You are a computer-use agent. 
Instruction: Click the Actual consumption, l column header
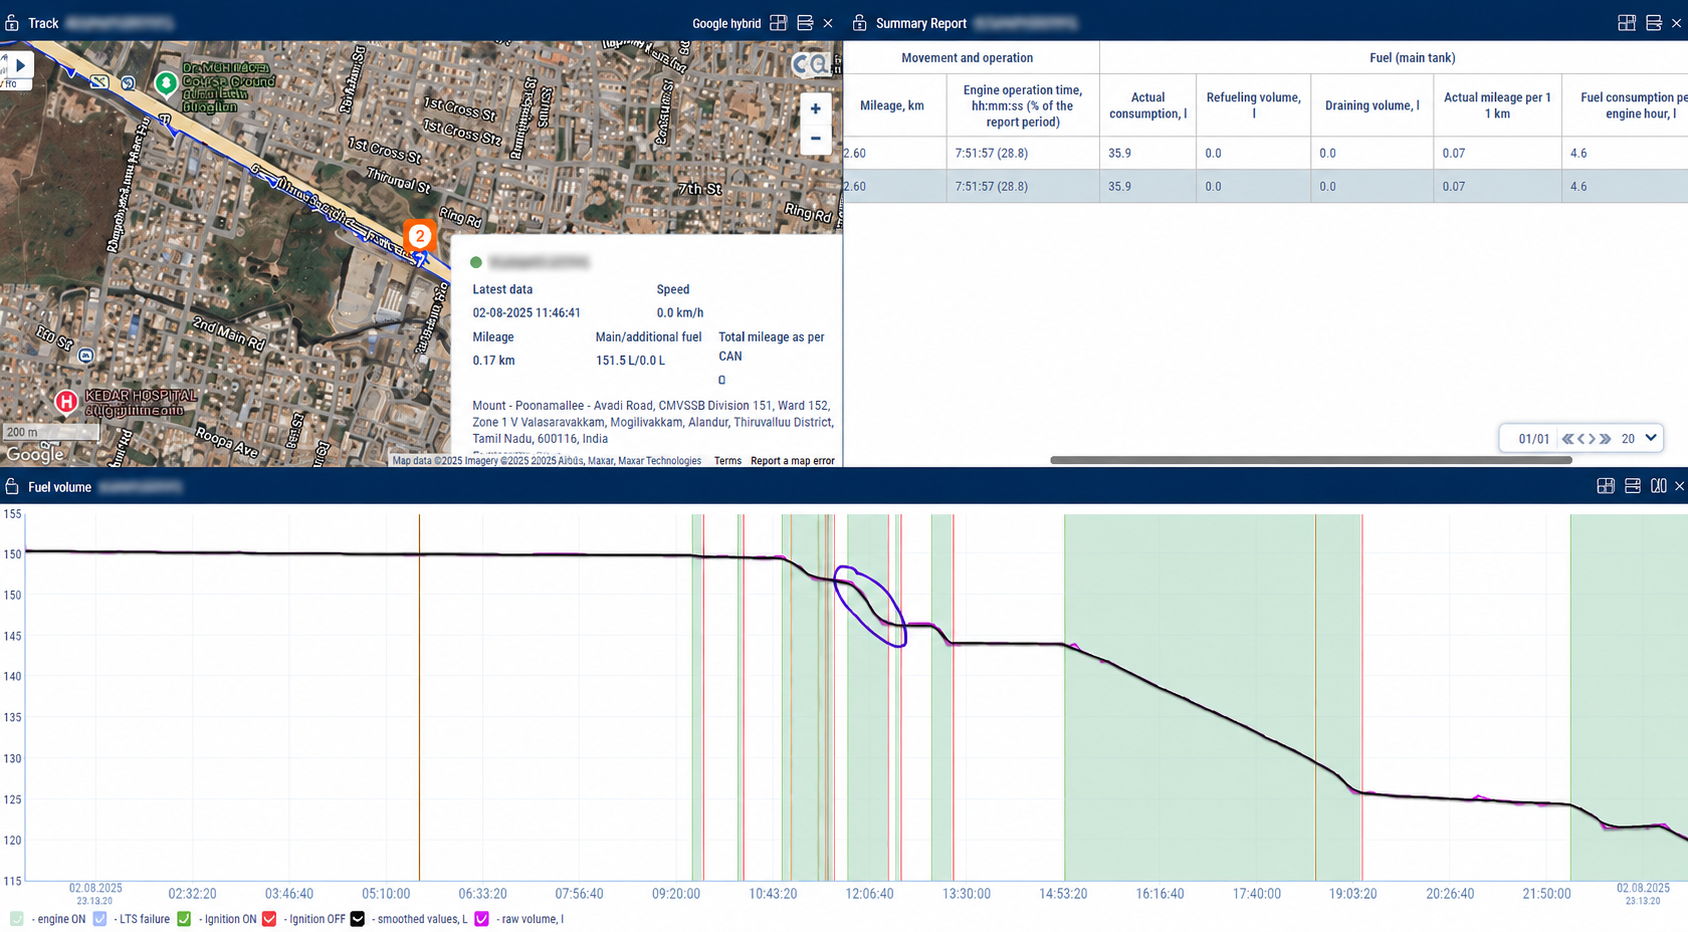[1148, 105]
